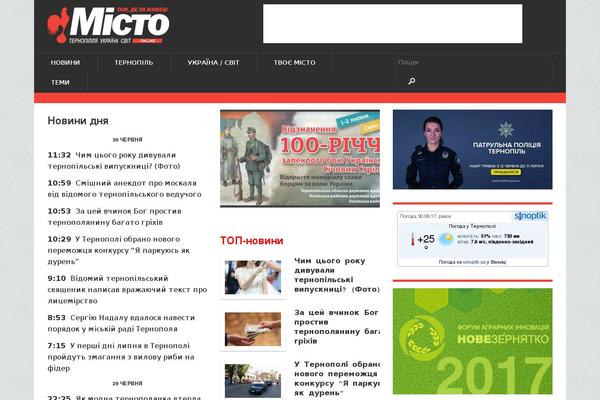Screen dimensions: 600x400
Task: Open the Україна / Світ menu item
Action: pyautogui.click(x=213, y=62)
